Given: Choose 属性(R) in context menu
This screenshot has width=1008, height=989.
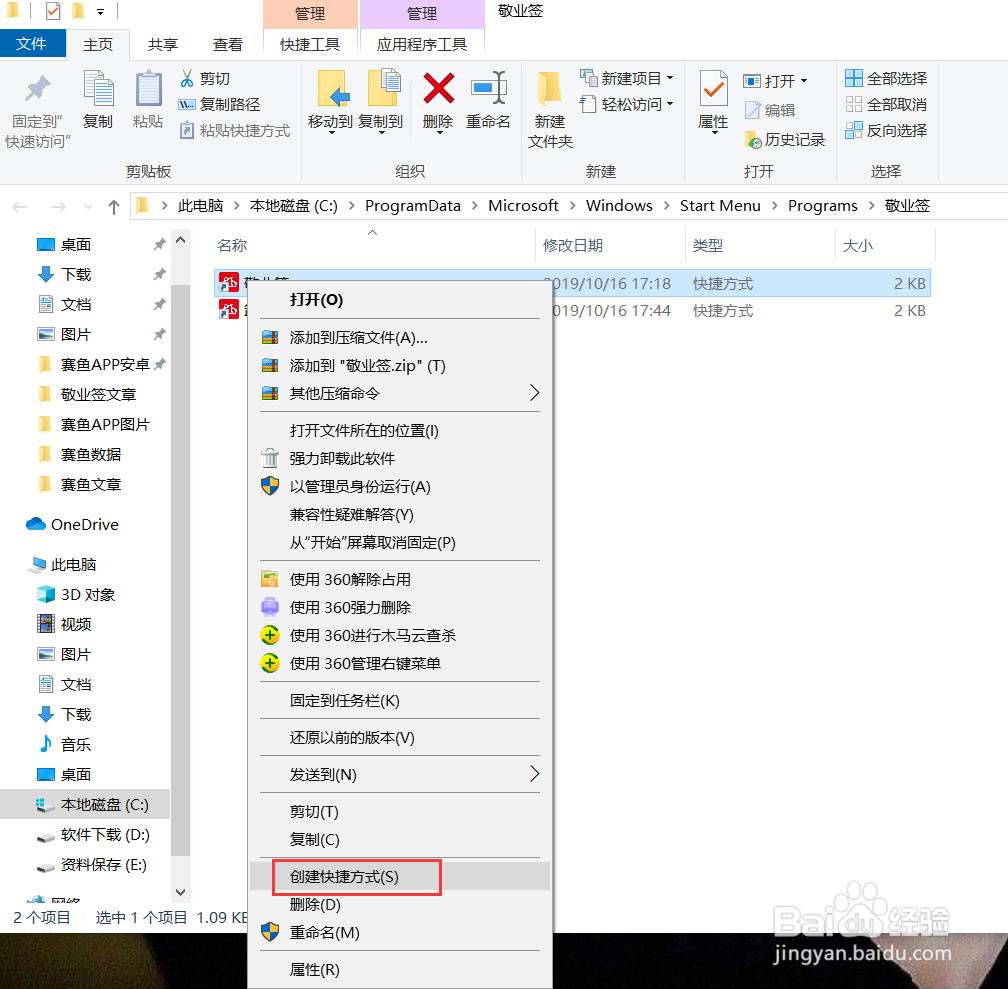Looking at the screenshot, I should coord(400,970).
